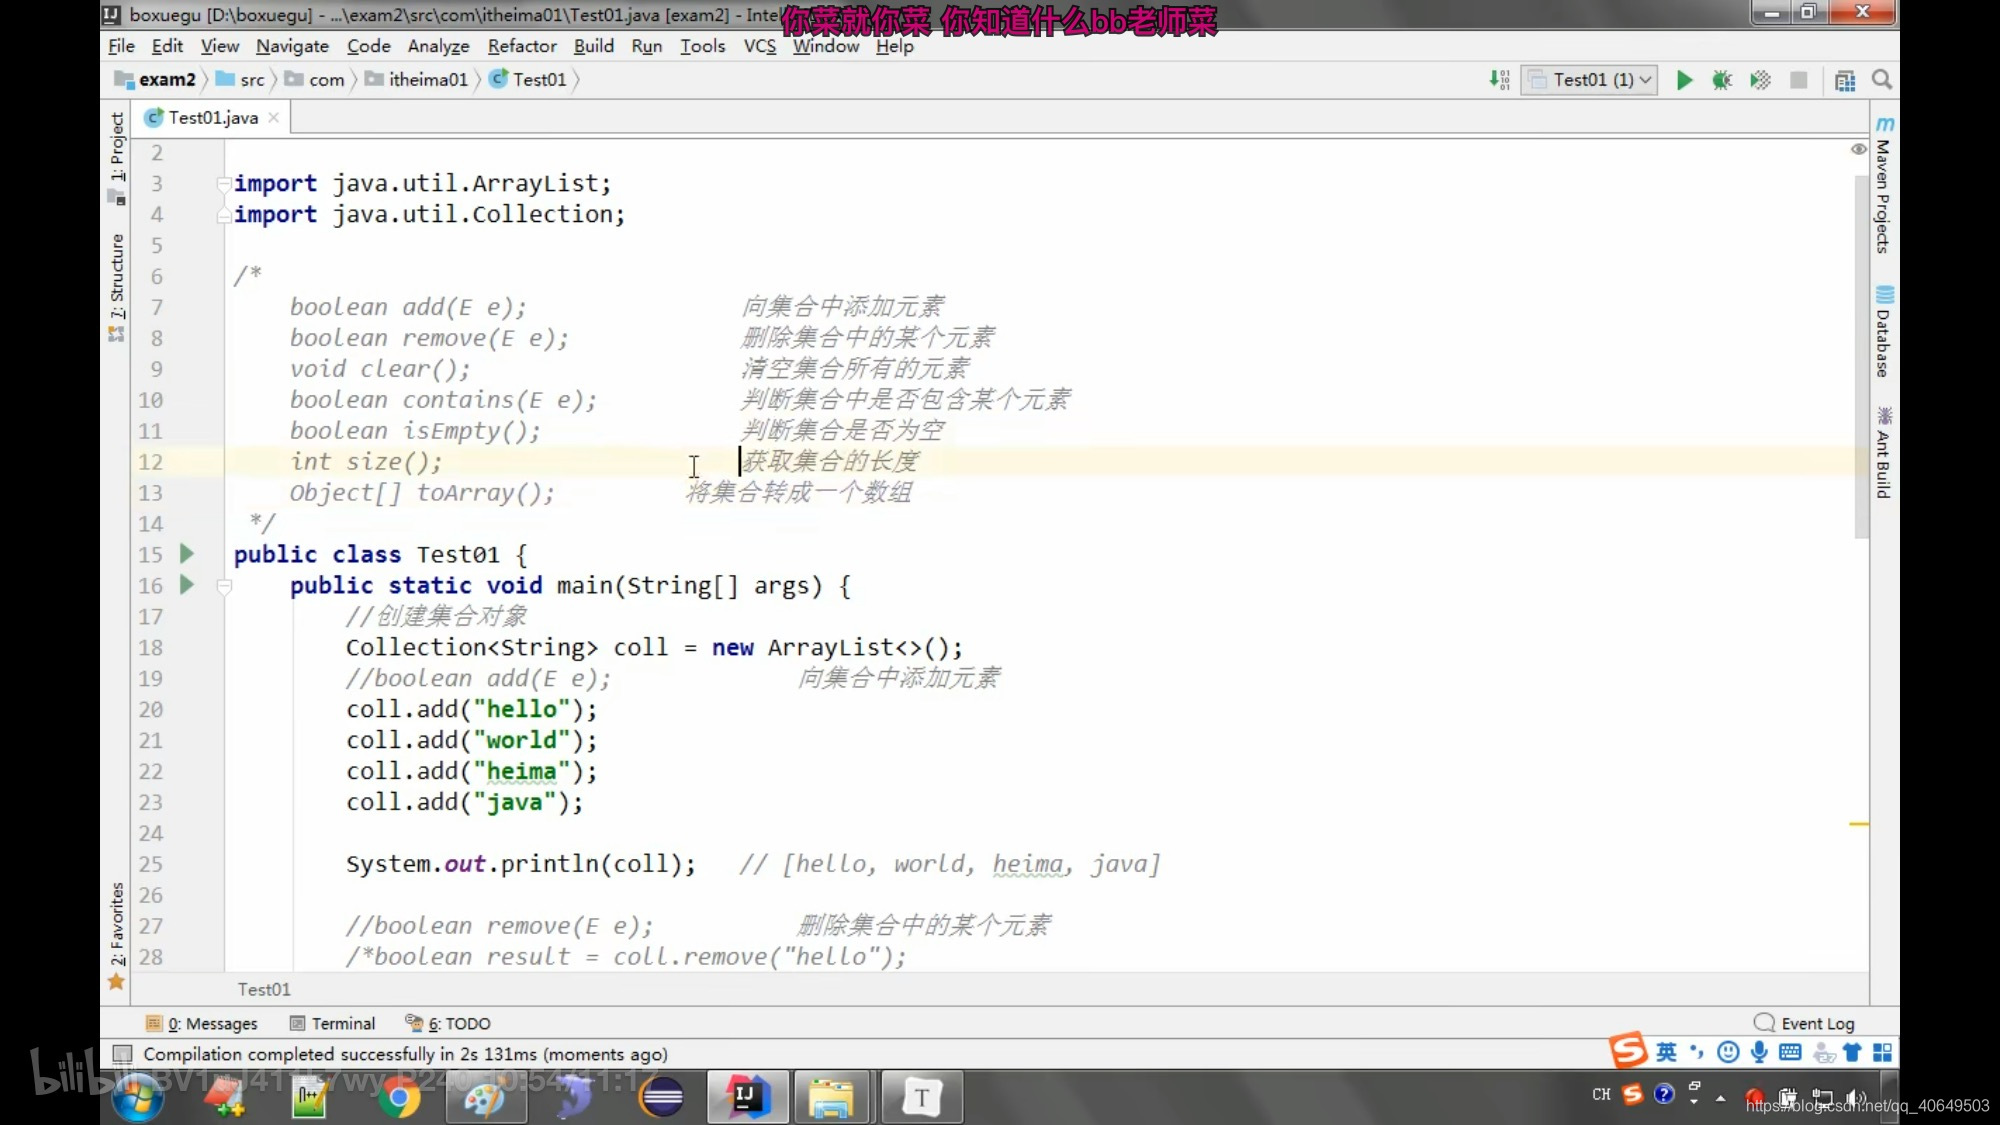2000x1125 pixels.
Task: Click Sogou input emoji smiley icon
Action: click(1728, 1051)
